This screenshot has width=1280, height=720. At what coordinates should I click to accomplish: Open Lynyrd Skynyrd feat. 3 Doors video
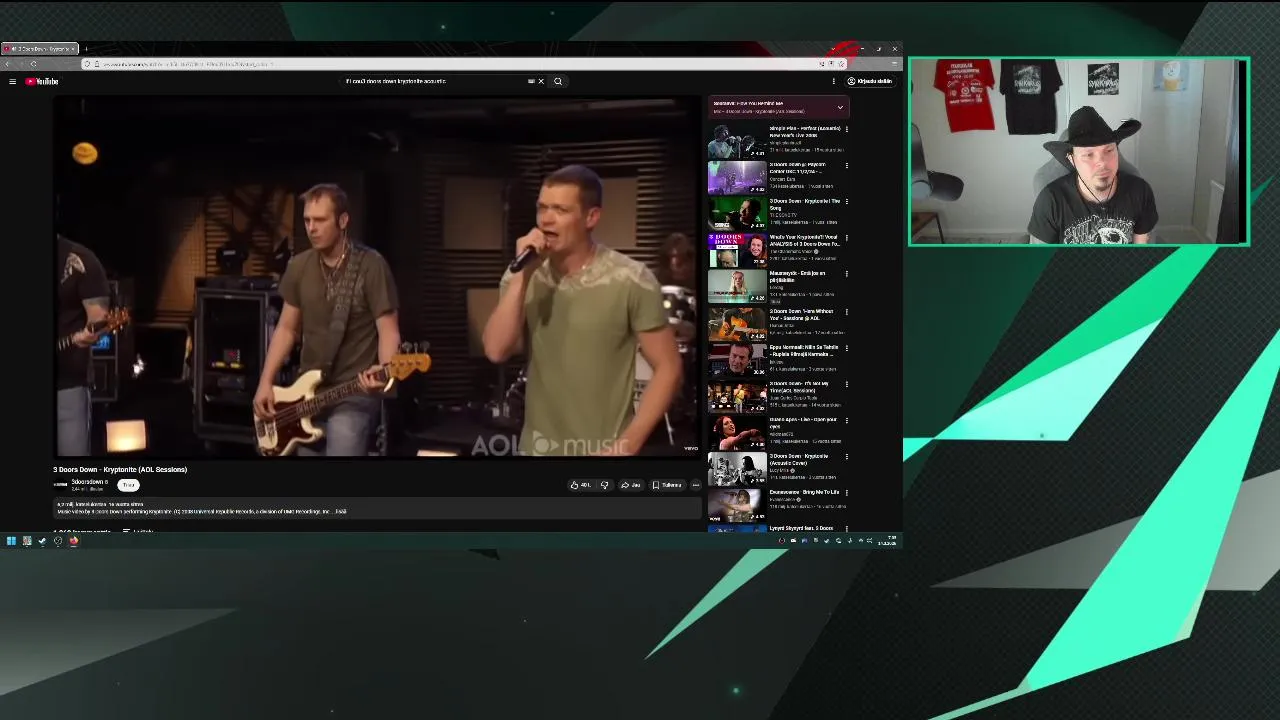(737, 529)
